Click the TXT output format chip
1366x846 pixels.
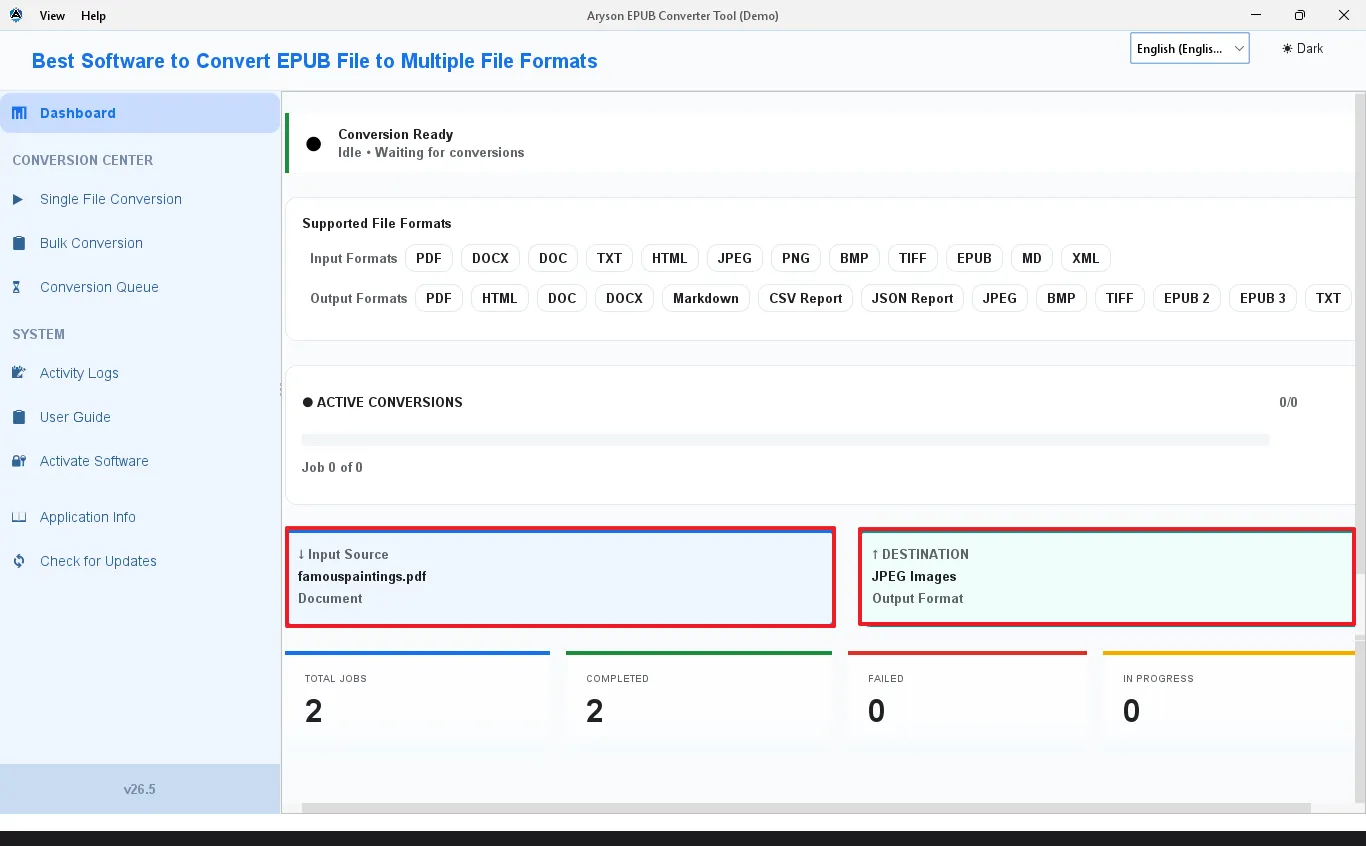click(x=1328, y=298)
